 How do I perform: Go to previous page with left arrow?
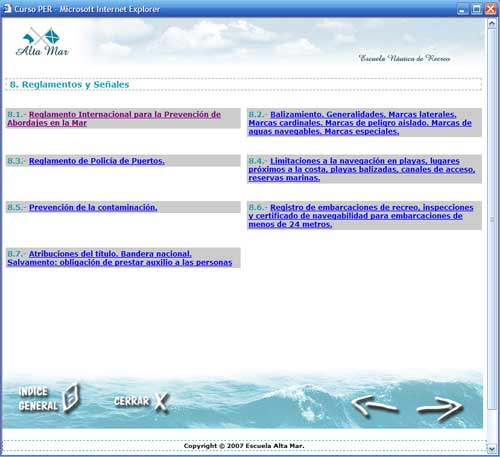pos(375,405)
